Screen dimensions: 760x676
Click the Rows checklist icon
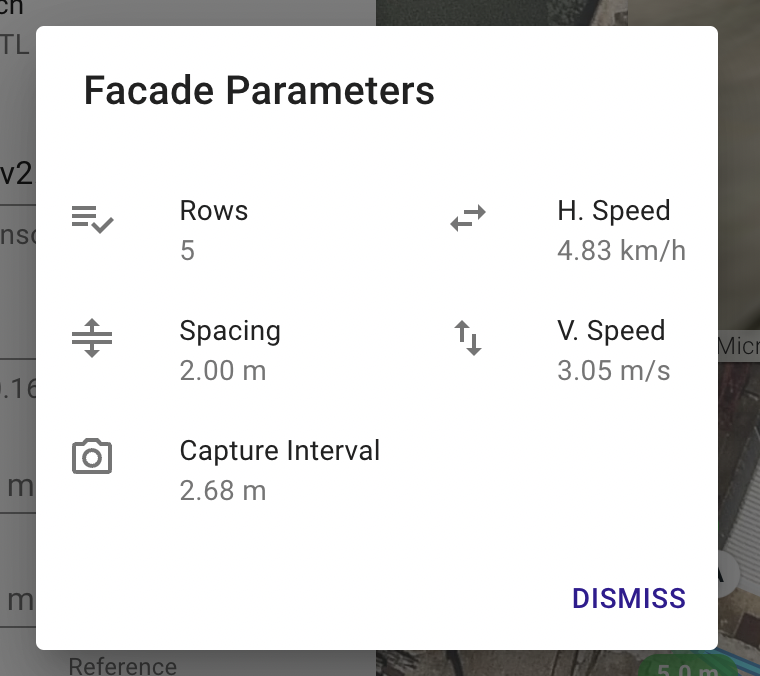[92, 219]
